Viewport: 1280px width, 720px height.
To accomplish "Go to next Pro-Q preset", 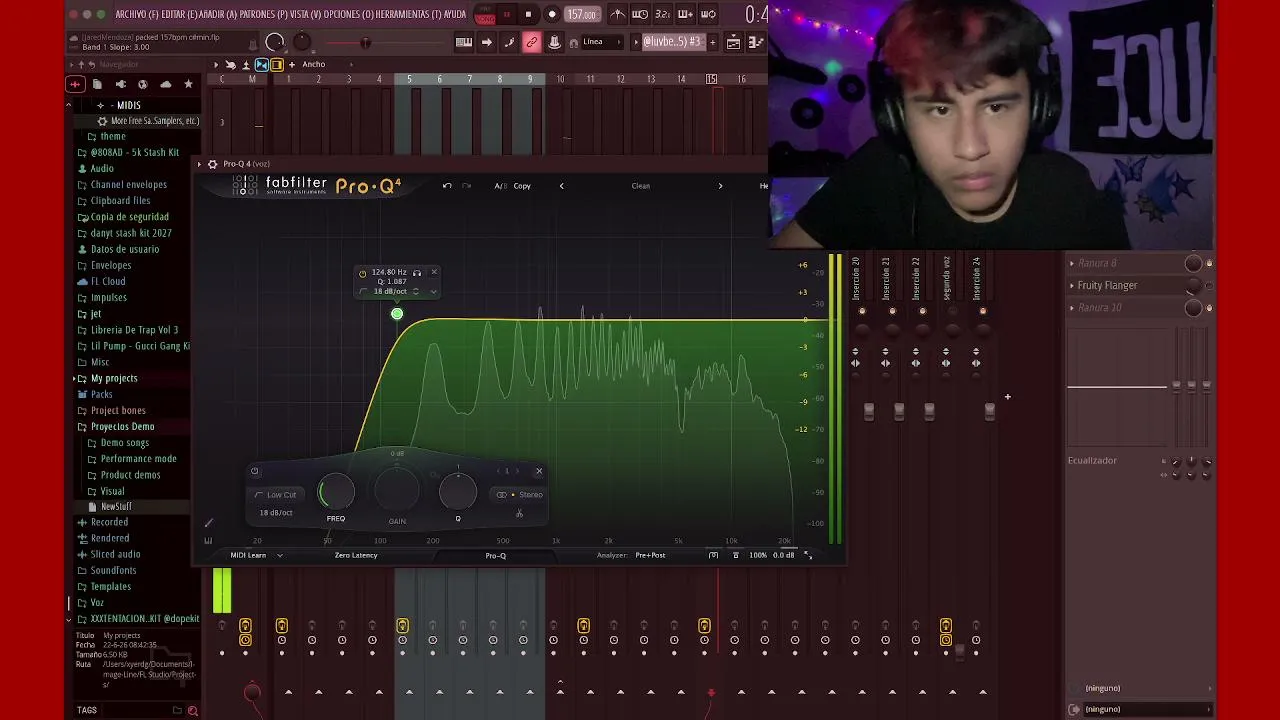I will point(720,186).
